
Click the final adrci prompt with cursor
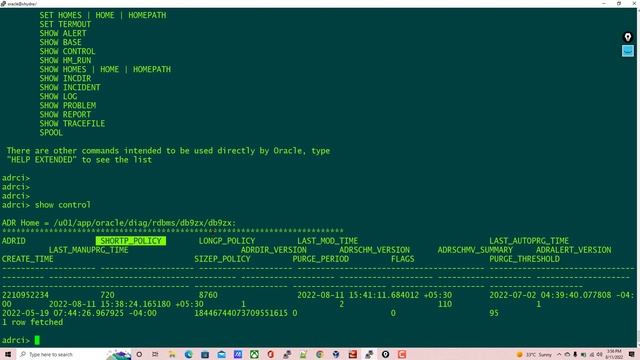[x=20, y=340]
